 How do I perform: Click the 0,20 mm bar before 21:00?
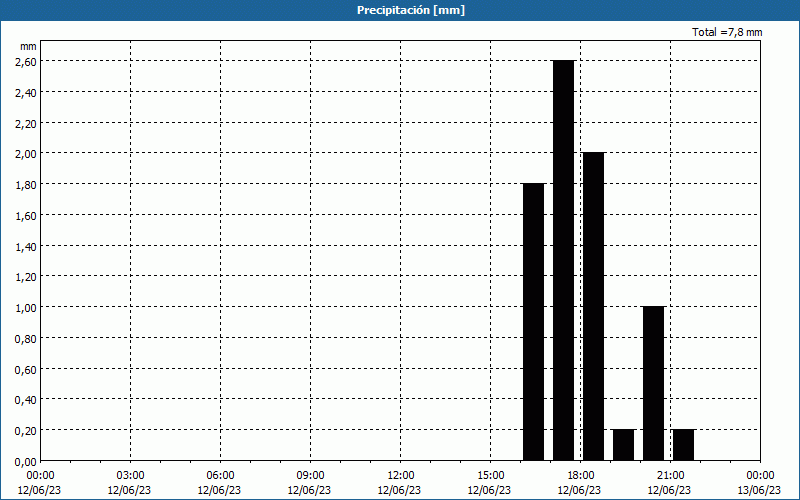[x=623, y=445]
